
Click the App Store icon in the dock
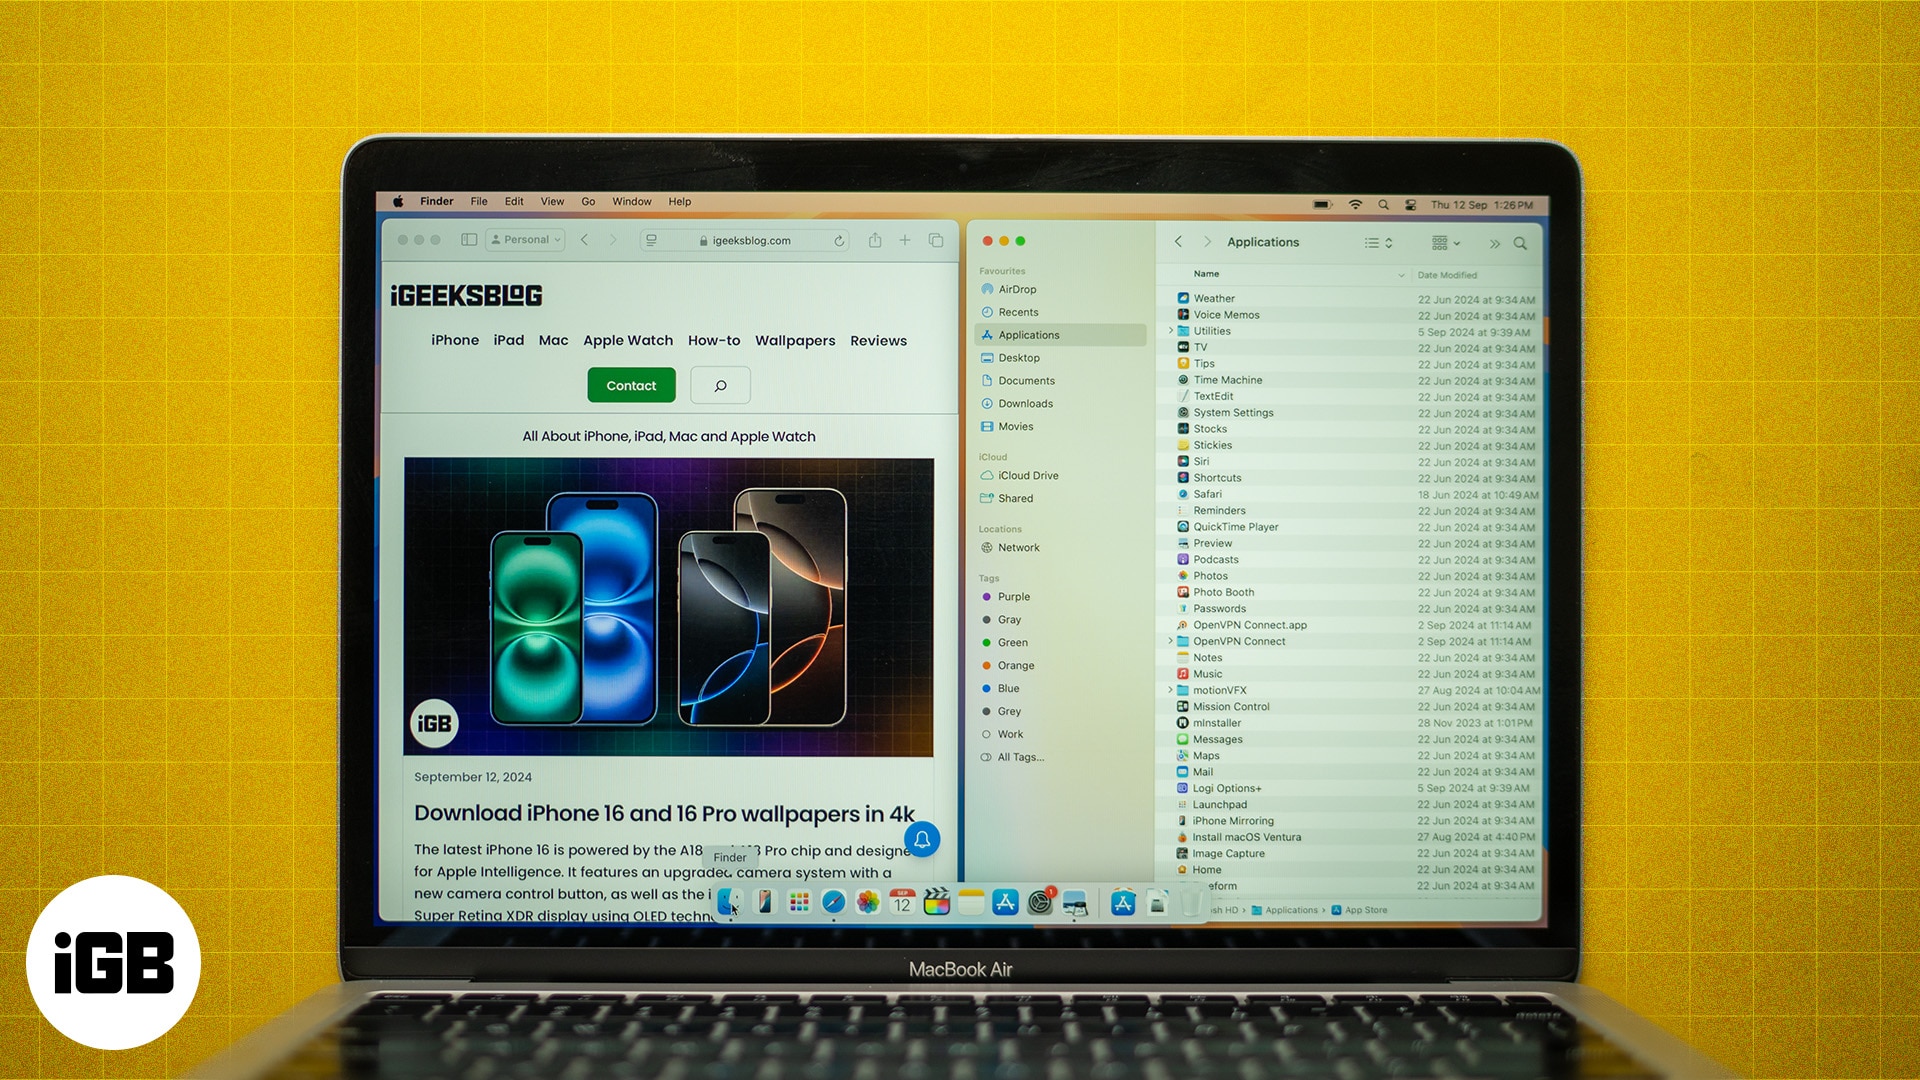click(1005, 903)
